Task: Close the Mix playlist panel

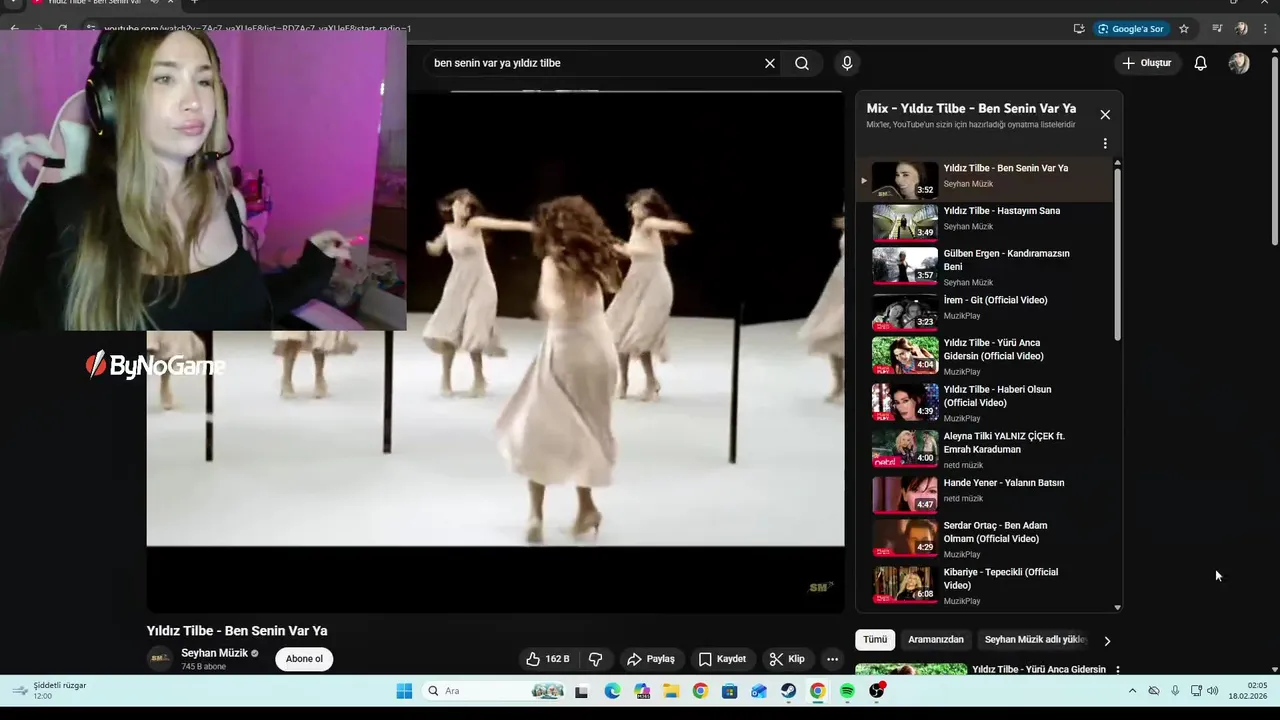Action: coord(1105,115)
